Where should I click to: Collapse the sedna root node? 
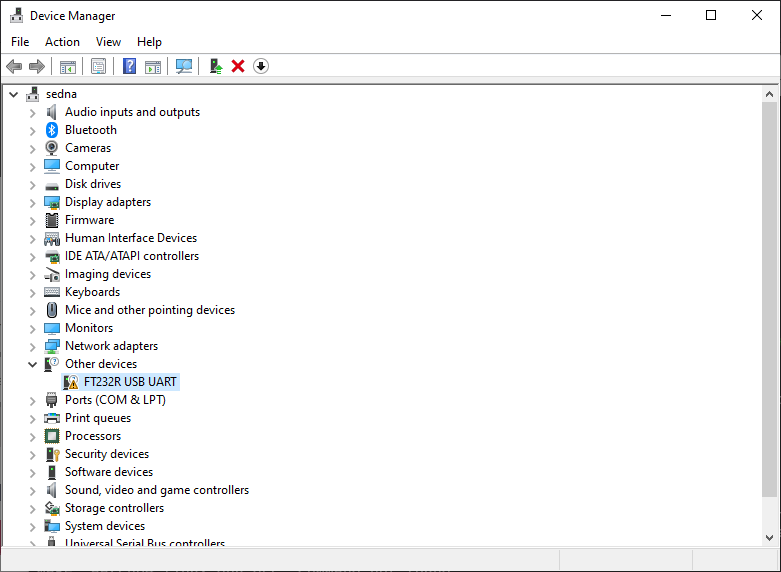(x=14, y=94)
